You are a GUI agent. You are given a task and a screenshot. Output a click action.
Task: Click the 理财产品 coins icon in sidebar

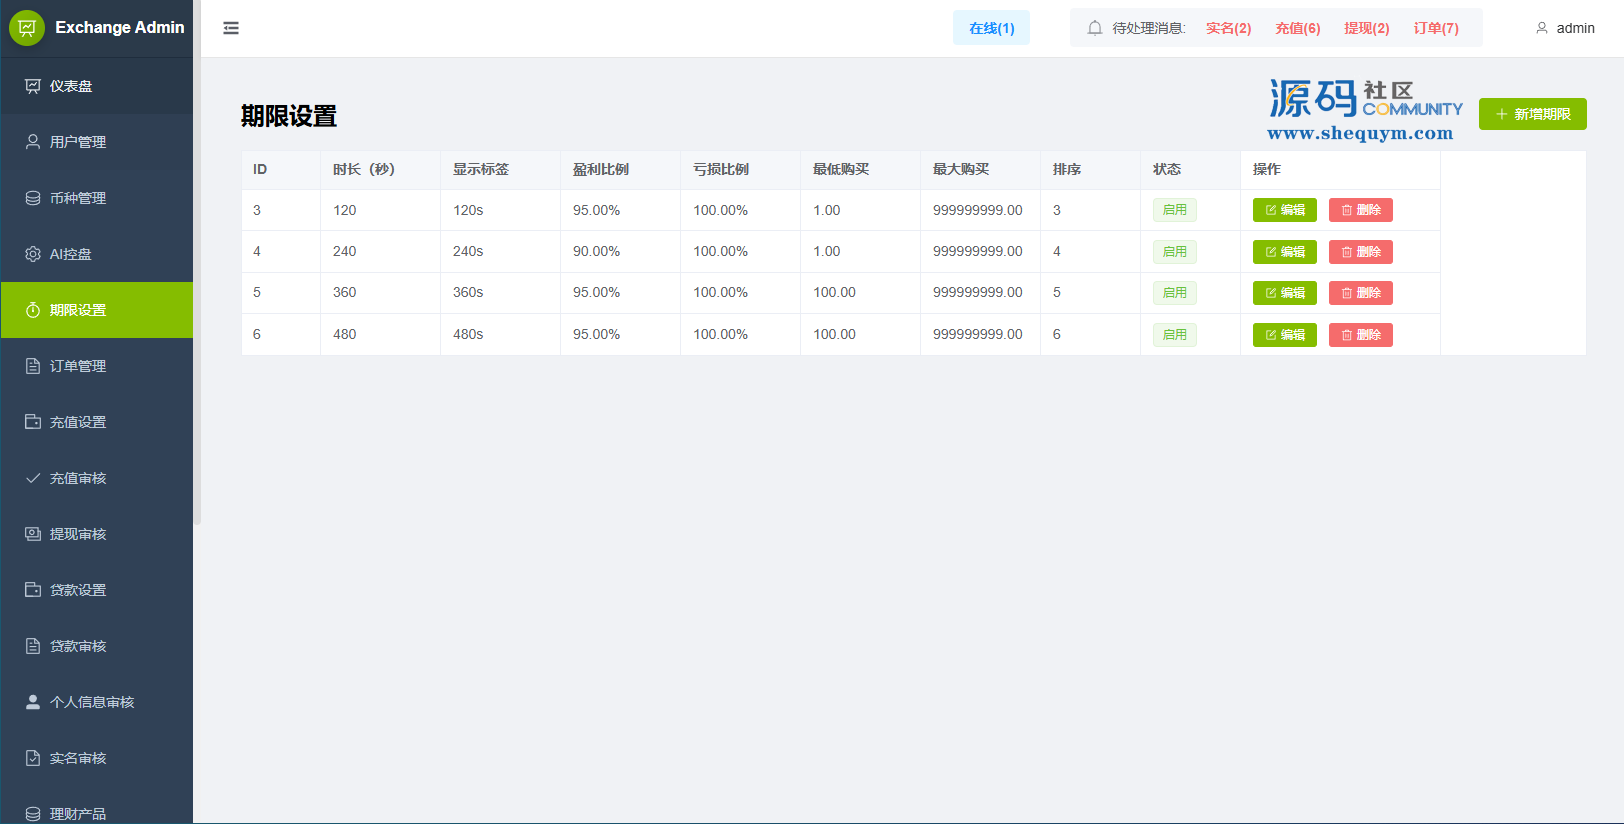click(x=33, y=814)
